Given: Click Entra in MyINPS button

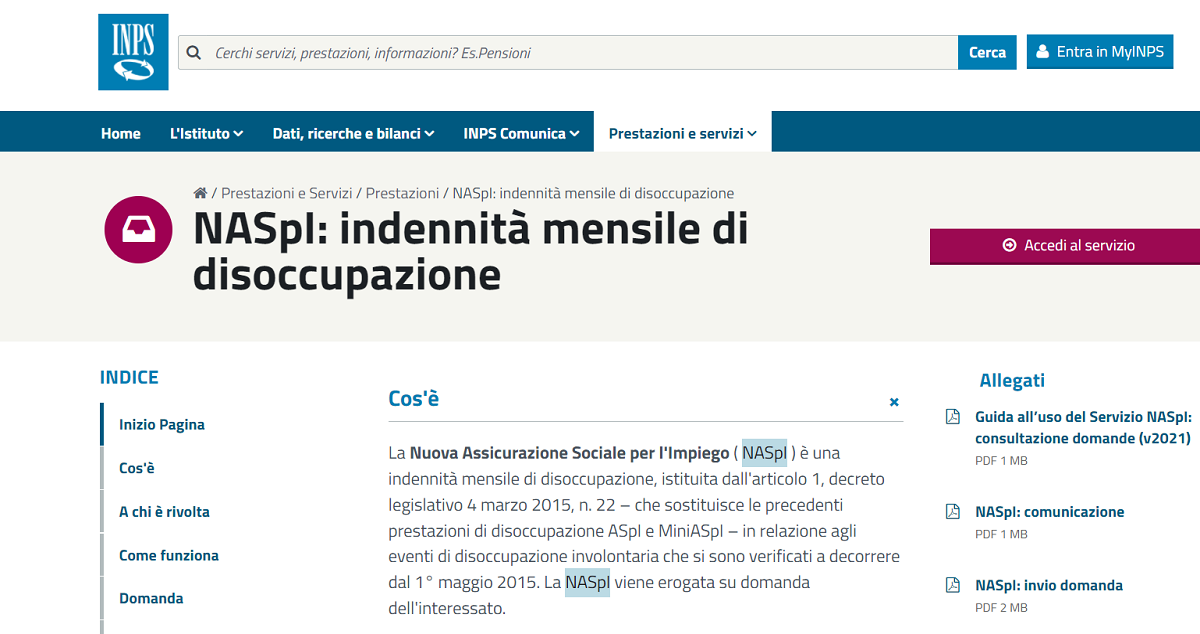Looking at the screenshot, I should pos(1099,52).
